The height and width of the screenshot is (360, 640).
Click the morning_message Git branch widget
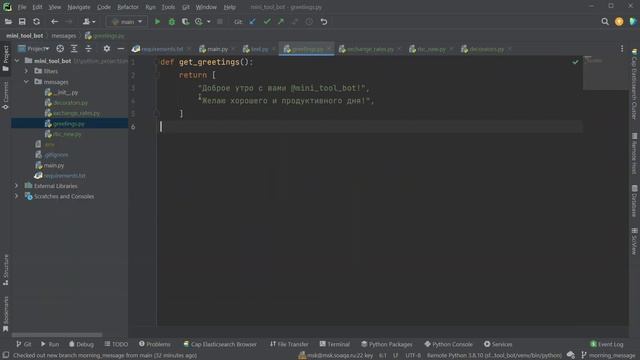click(x=609, y=356)
